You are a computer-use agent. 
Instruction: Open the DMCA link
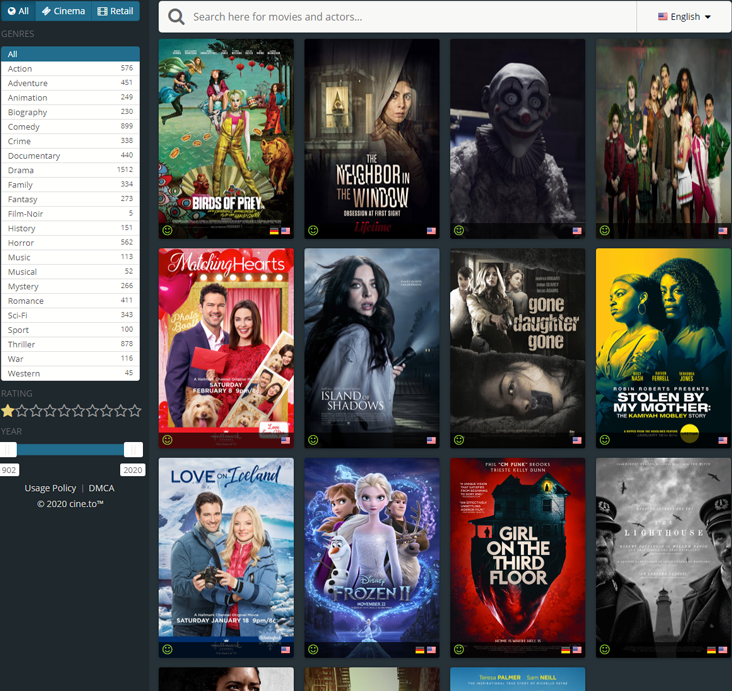click(101, 488)
